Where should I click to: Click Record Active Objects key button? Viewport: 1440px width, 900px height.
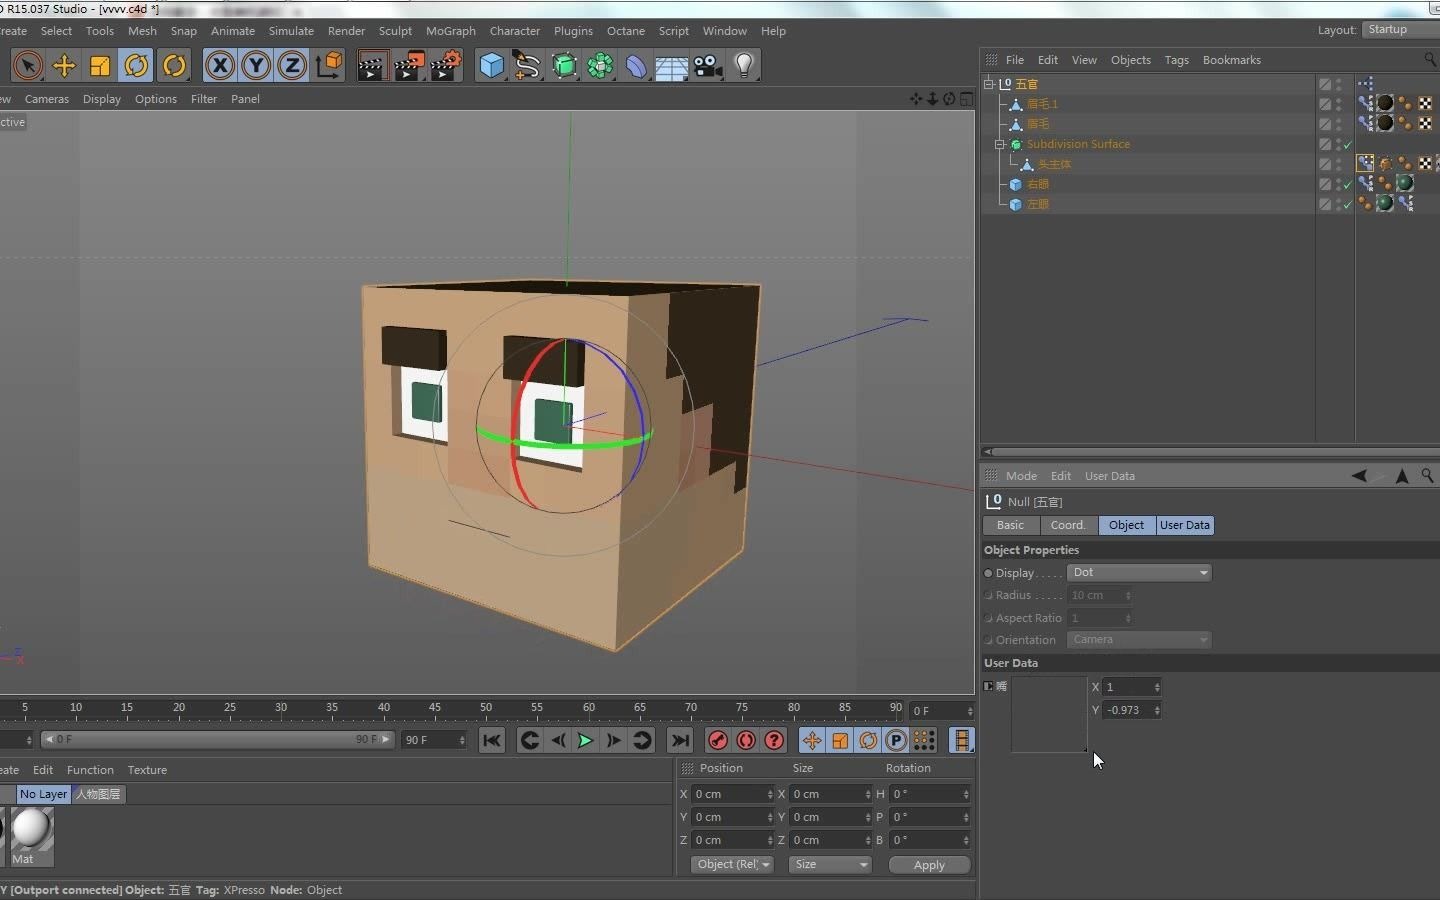coord(718,741)
